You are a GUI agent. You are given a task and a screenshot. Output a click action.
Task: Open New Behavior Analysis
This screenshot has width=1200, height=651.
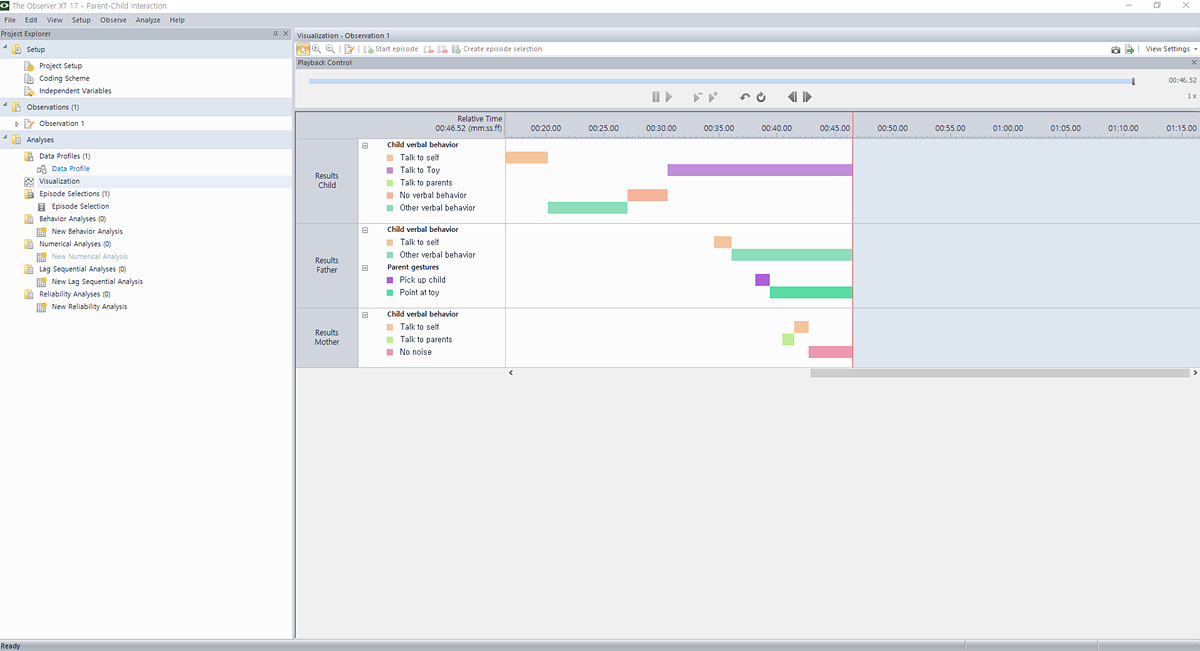pos(87,231)
